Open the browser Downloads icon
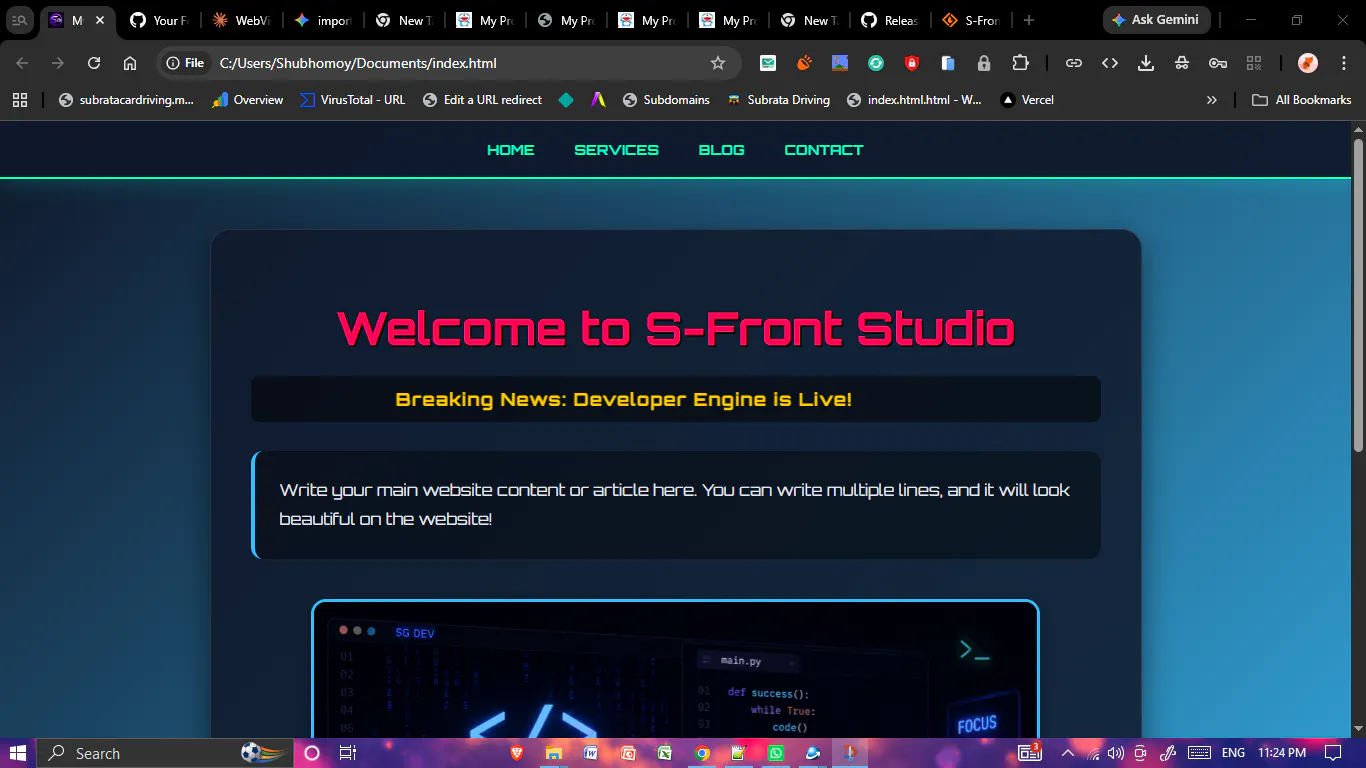 coord(1146,63)
